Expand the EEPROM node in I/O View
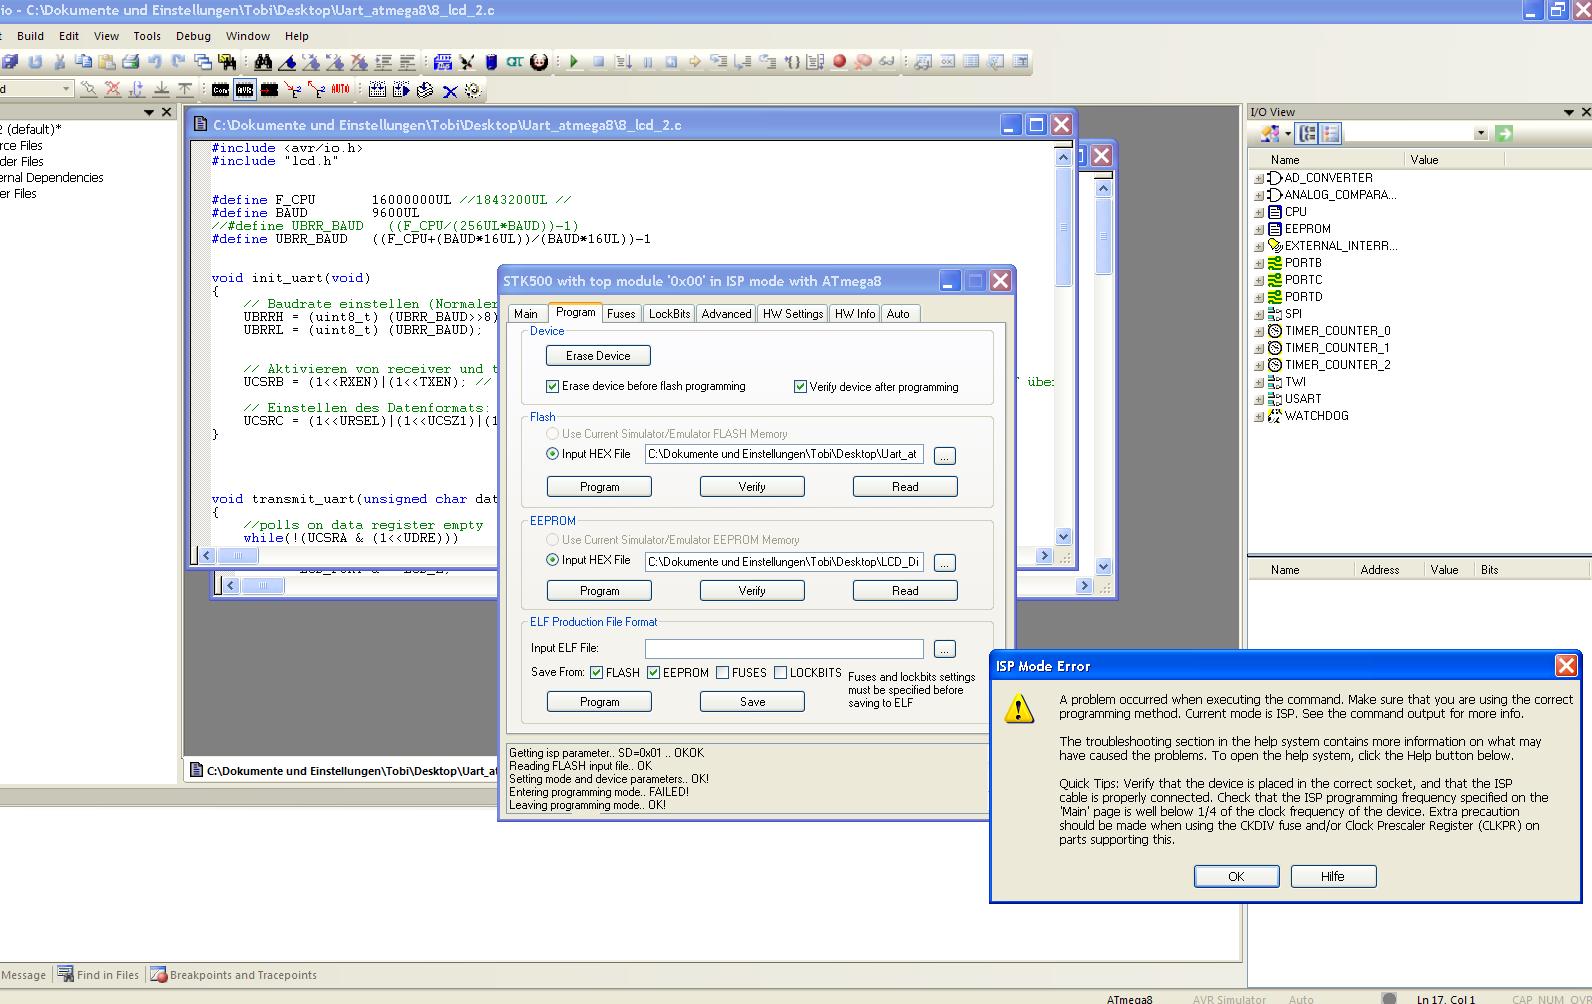This screenshot has width=1592, height=1004. point(1259,229)
